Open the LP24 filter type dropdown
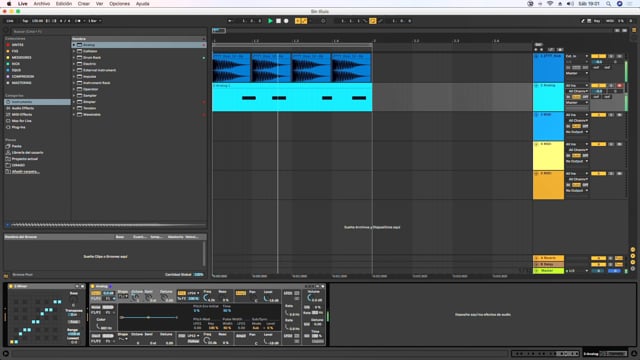This screenshot has width=640, height=360. pos(193,293)
